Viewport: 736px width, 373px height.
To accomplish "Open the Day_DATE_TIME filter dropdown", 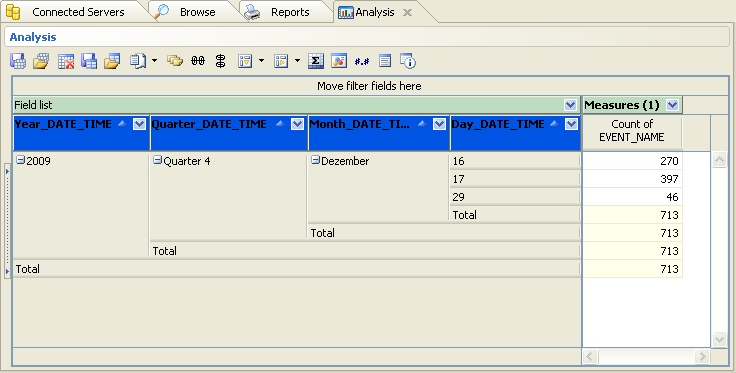I will tap(571, 124).
